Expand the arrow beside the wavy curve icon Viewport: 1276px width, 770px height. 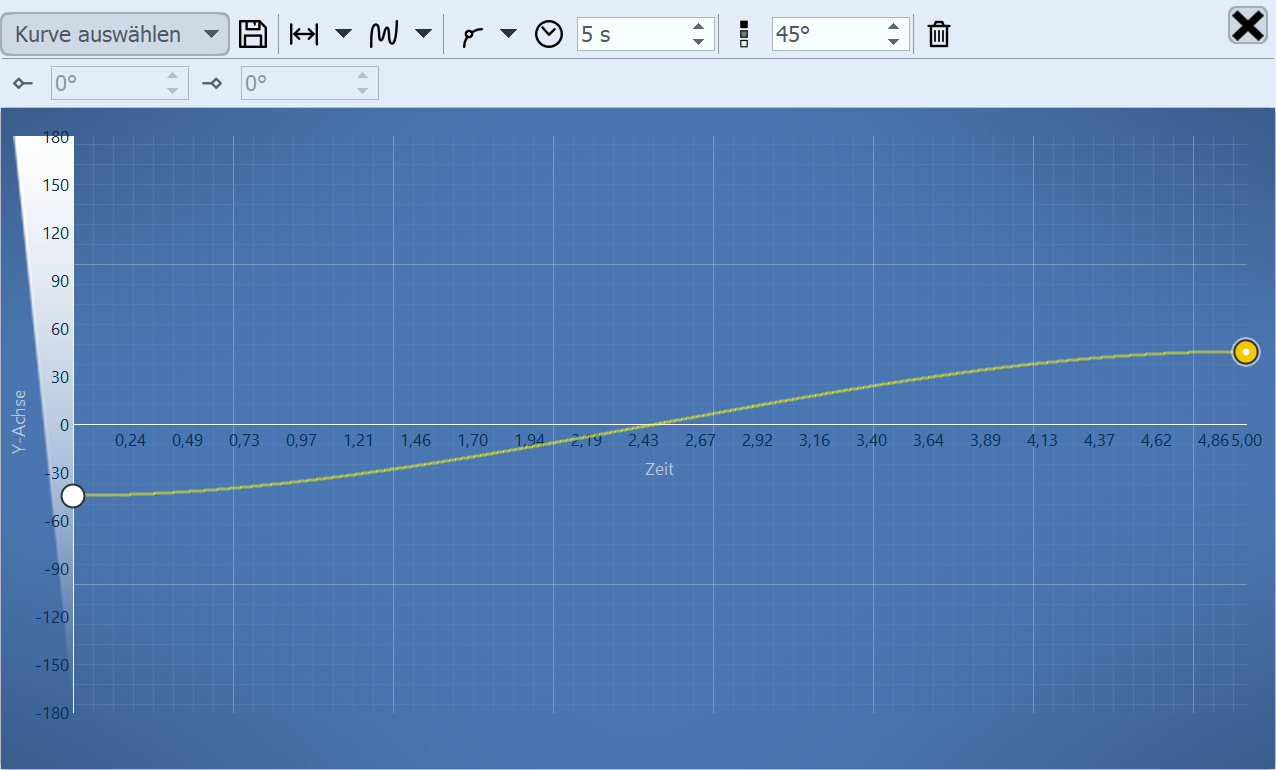click(423, 34)
